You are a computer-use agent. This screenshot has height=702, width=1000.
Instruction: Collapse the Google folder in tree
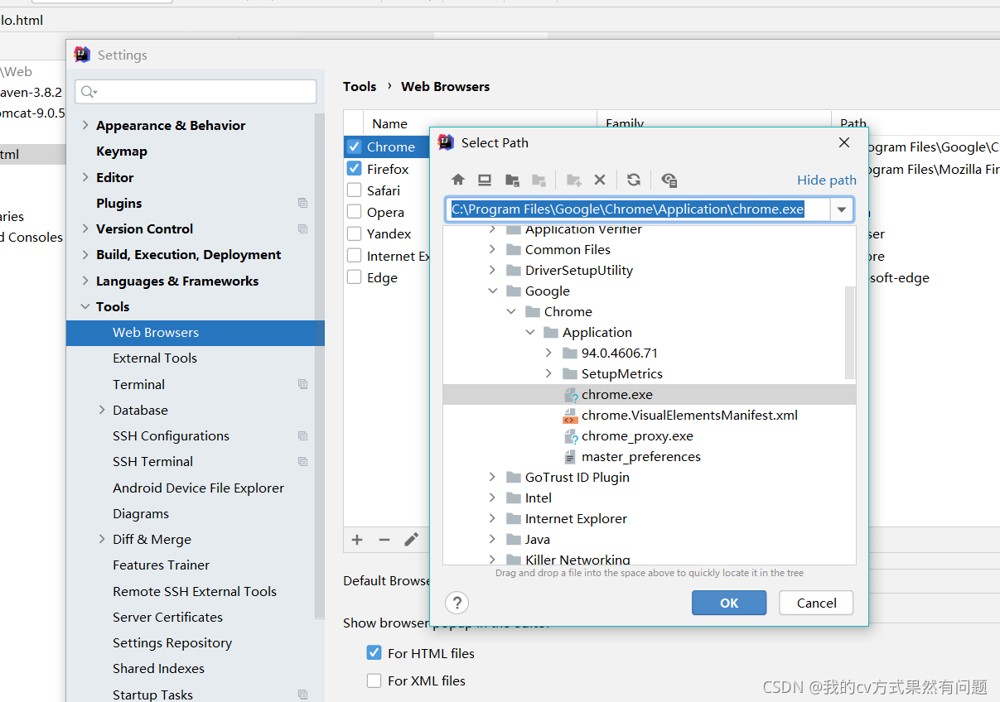click(493, 291)
